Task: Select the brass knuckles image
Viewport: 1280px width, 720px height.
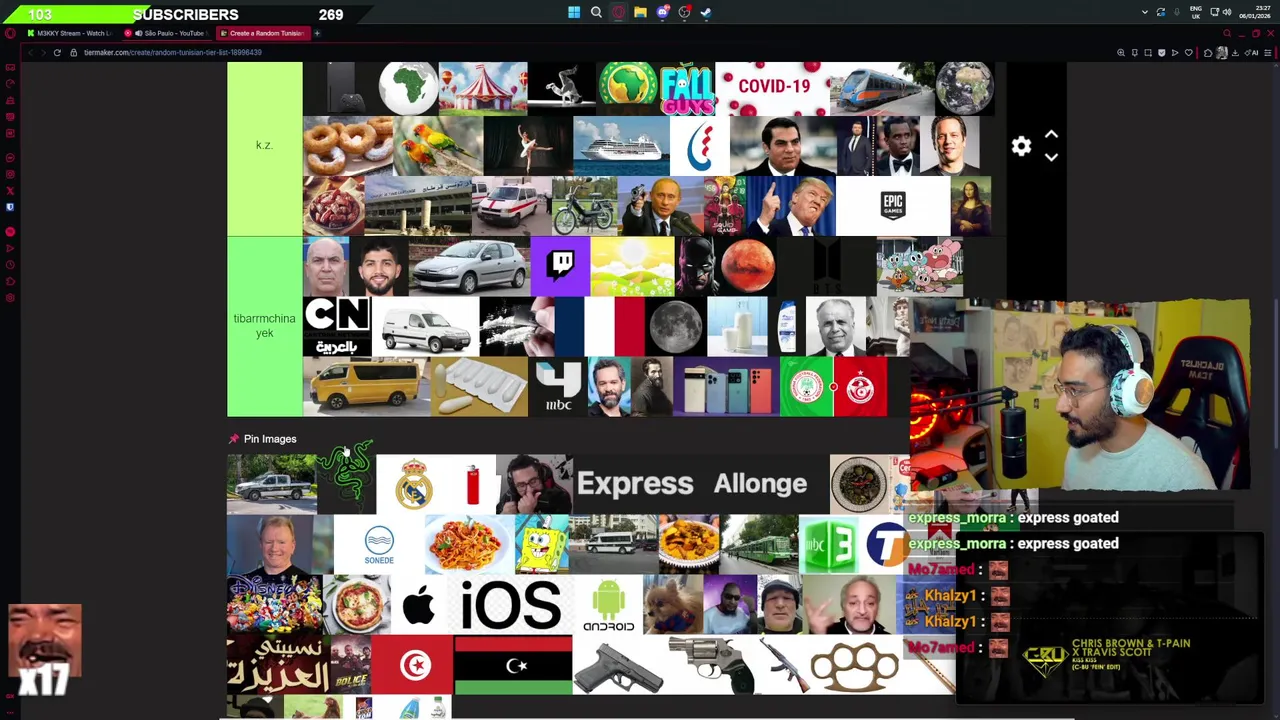Action: [853, 665]
